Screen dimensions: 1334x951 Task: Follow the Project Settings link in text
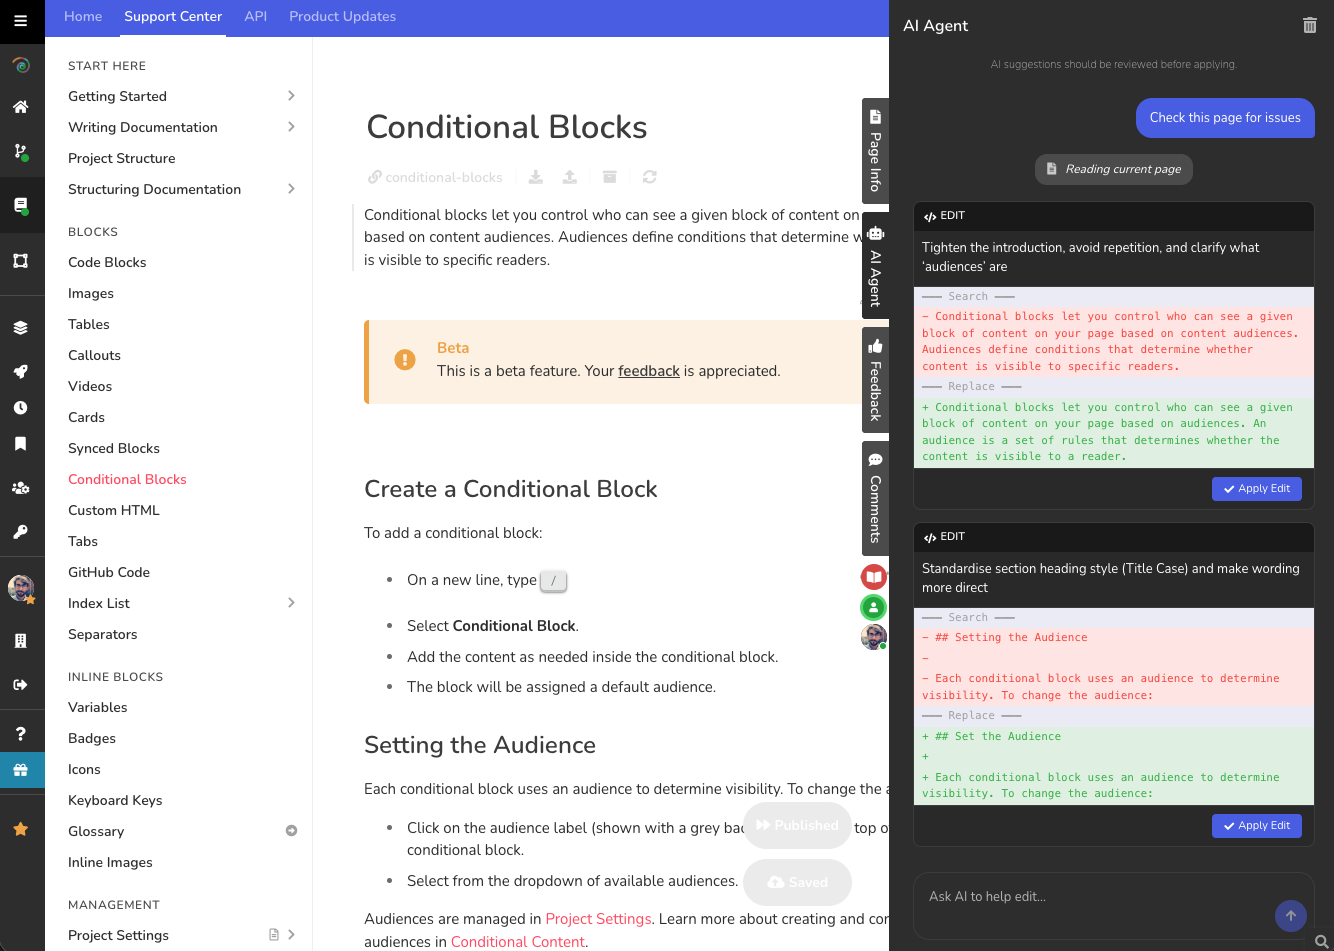pyautogui.click(x=598, y=918)
